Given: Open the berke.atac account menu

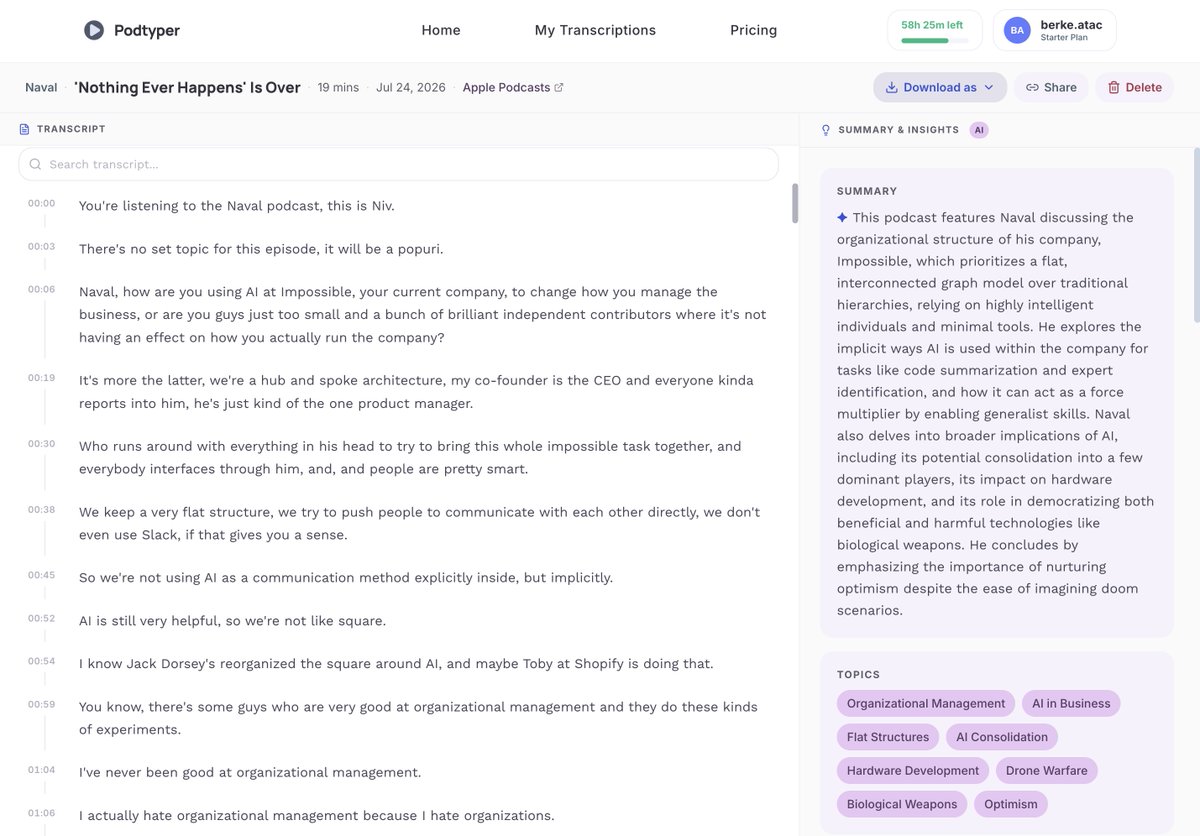Looking at the screenshot, I should pos(1056,30).
